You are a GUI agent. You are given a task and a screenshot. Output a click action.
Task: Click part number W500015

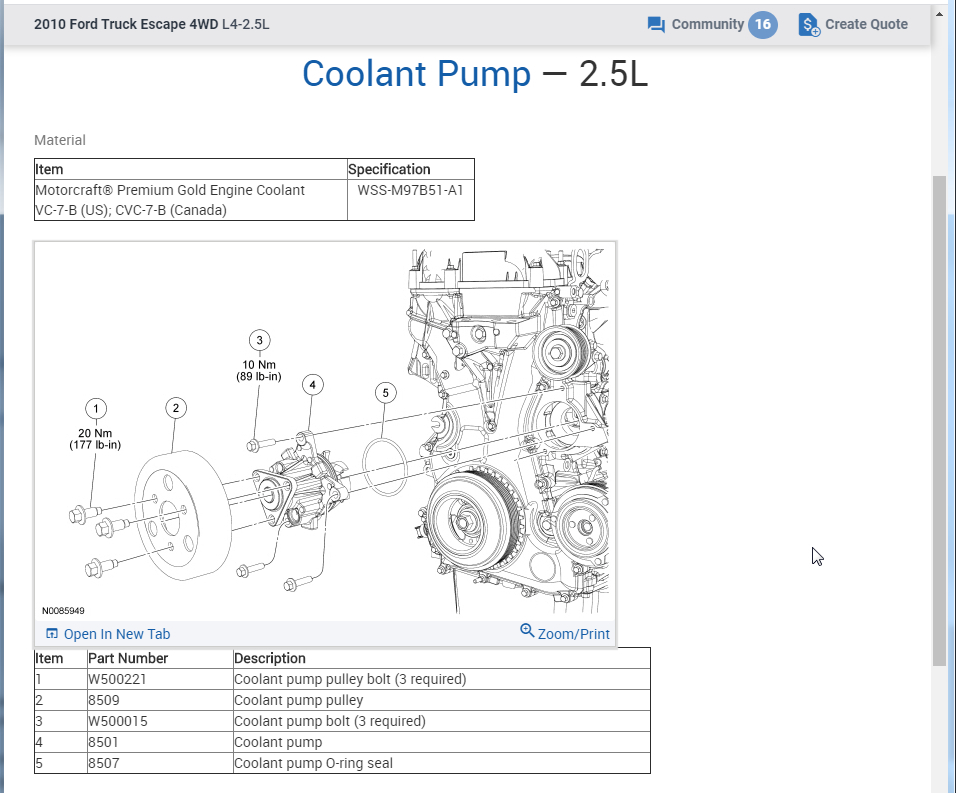[118, 721]
